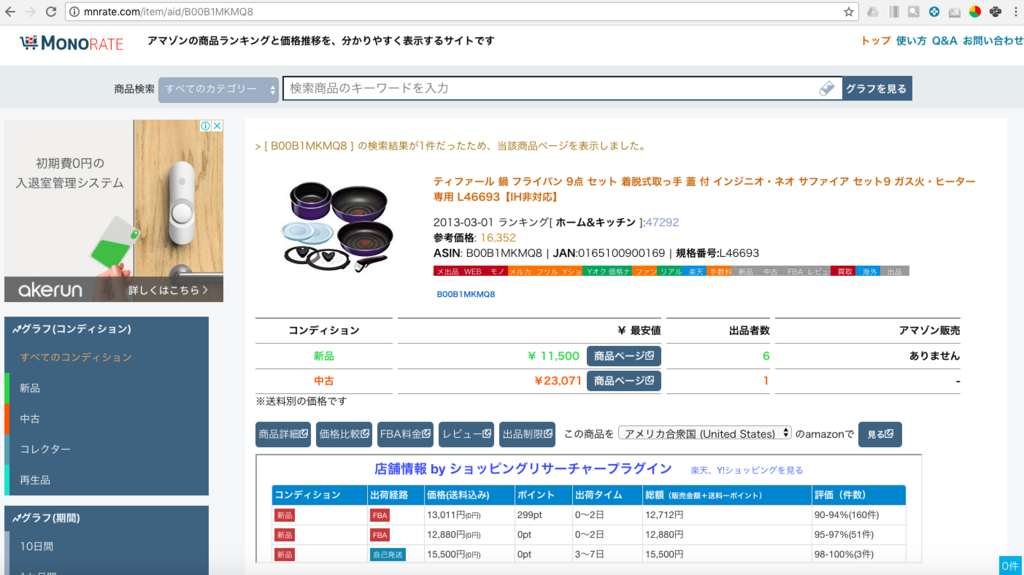Click the browser forward arrow
The width and height of the screenshot is (1024, 575).
pyautogui.click(x=31, y=12)
